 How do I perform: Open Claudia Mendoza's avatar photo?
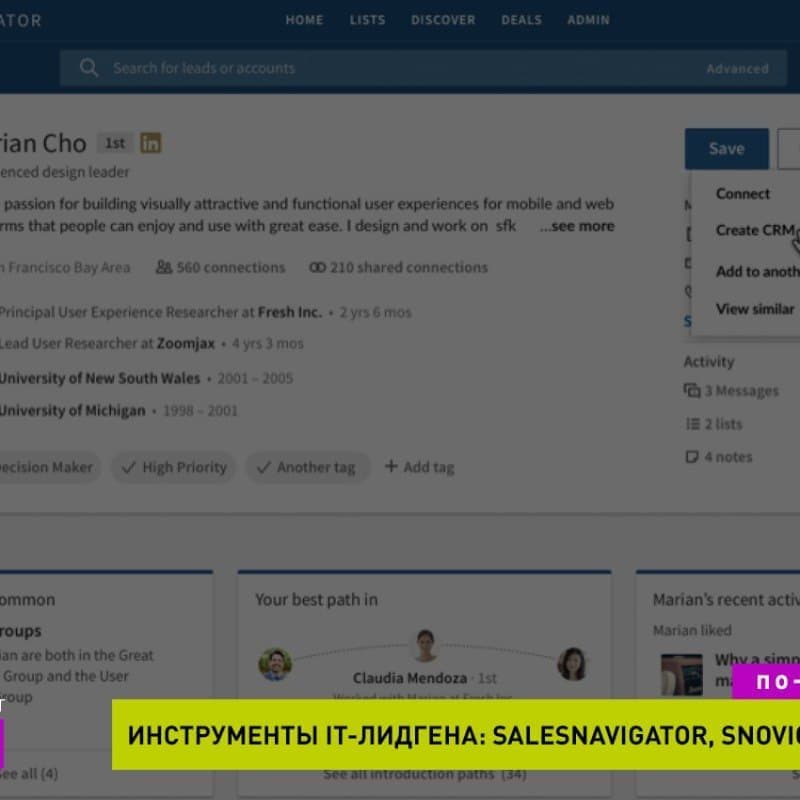425,645
